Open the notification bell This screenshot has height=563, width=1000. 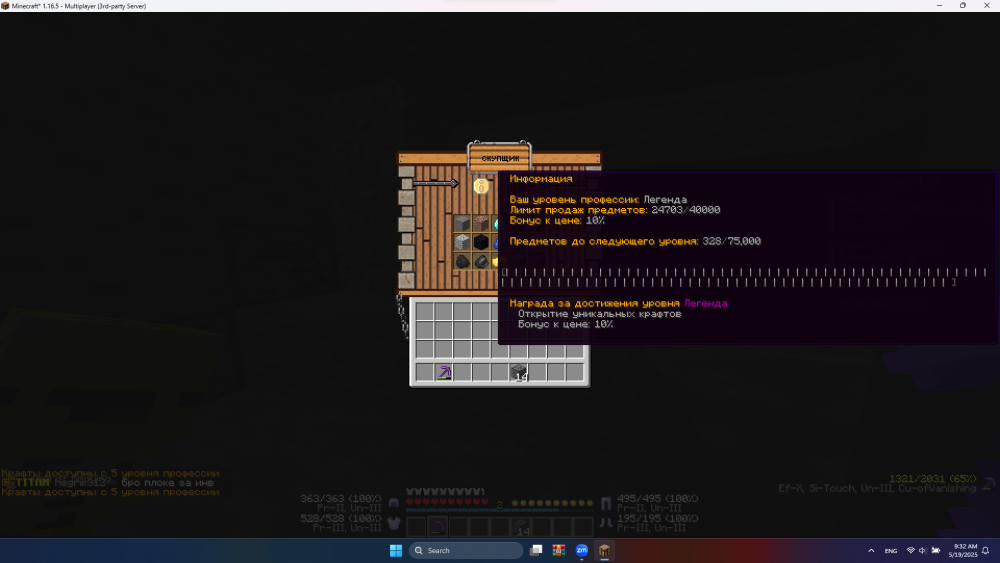(986, 550)
